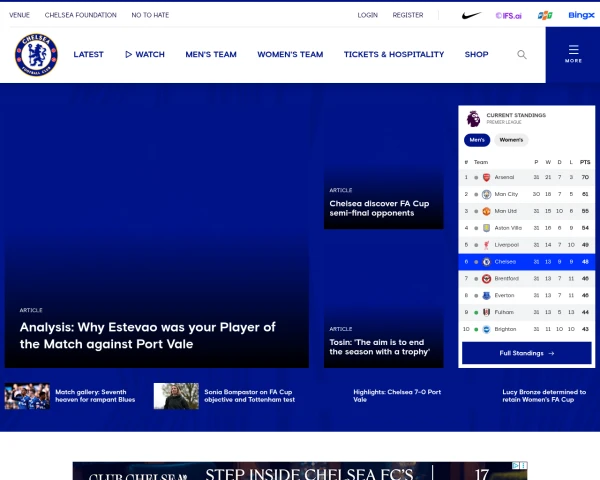Click Arsenal team name in standings
Viewport: 600px width, 480px height.
pos(504,177)
